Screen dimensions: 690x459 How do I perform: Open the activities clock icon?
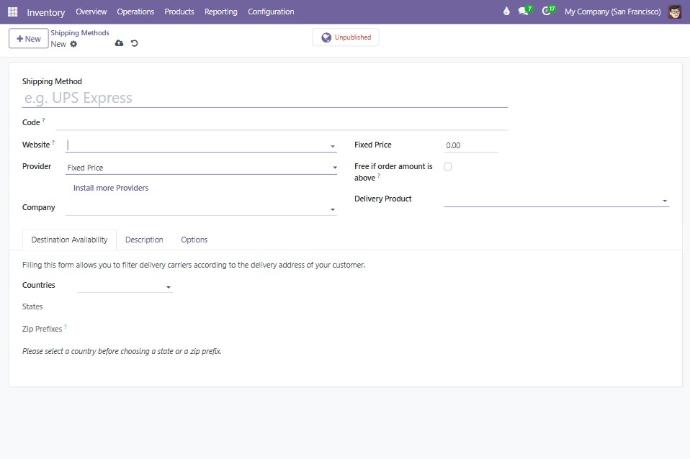pos(548,12)
